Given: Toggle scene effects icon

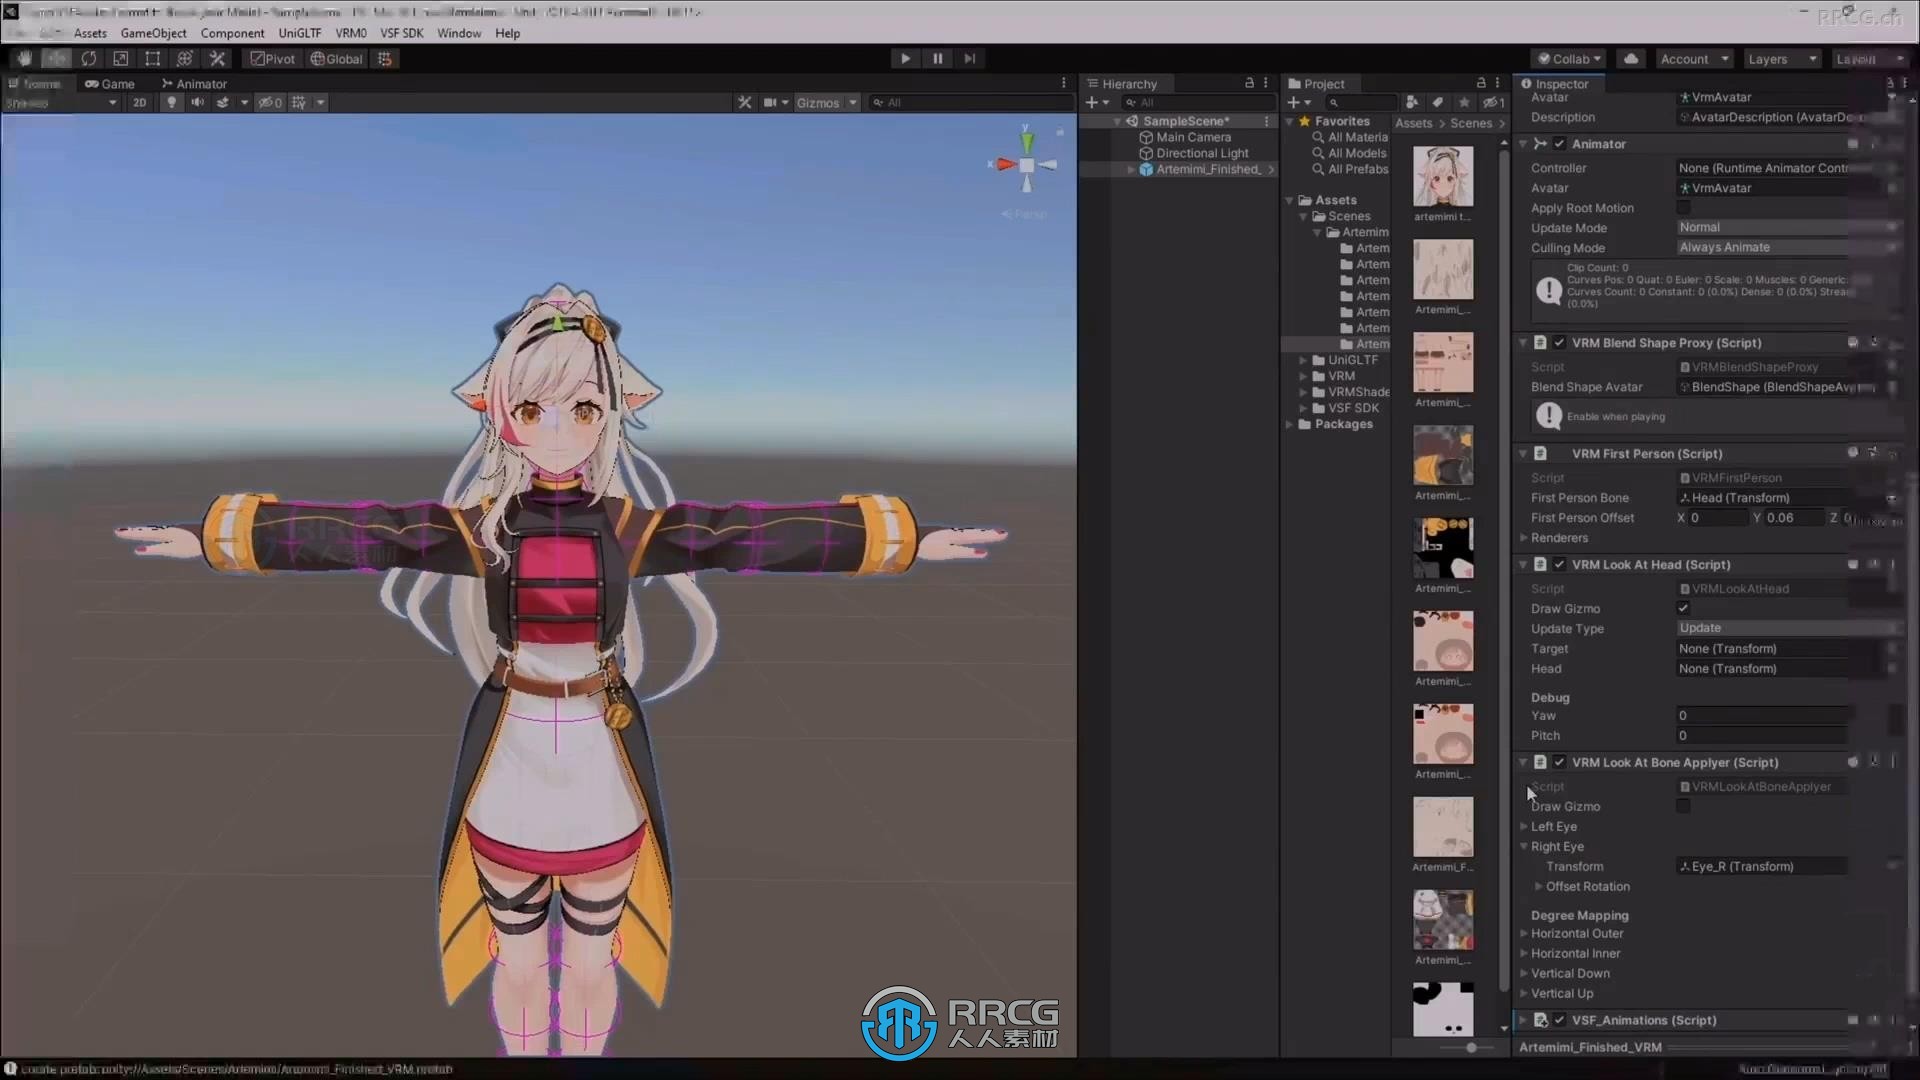Looking at the screenshot, I should tap(223, 102).
